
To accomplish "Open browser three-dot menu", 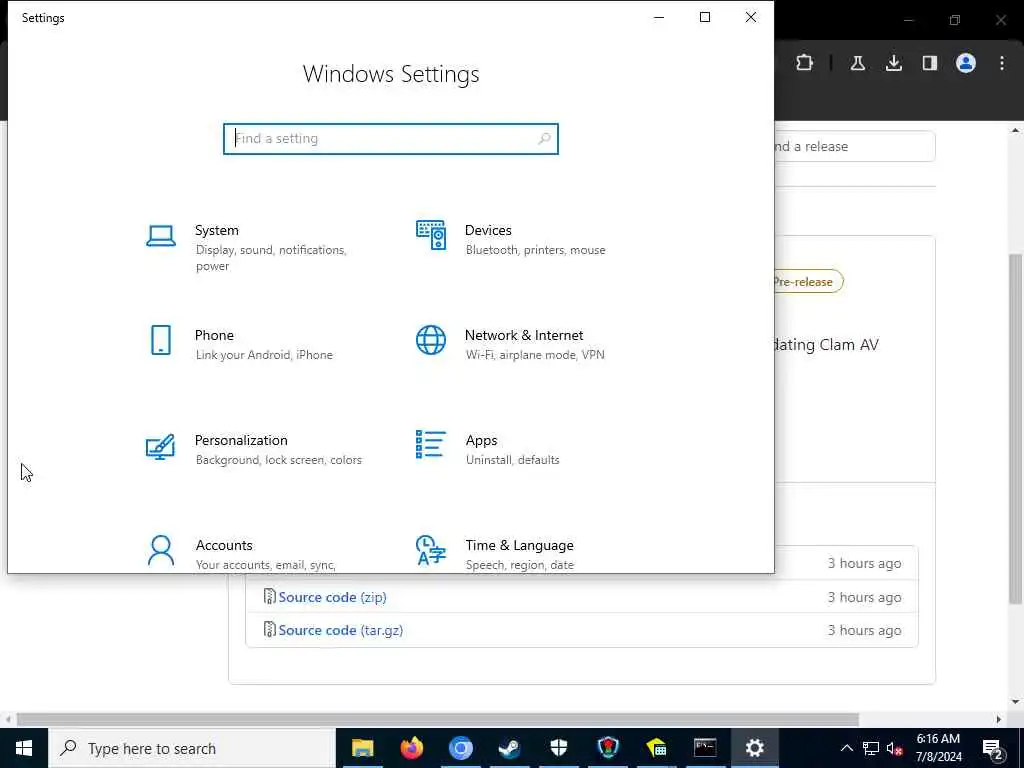I will pos(1002,63).
